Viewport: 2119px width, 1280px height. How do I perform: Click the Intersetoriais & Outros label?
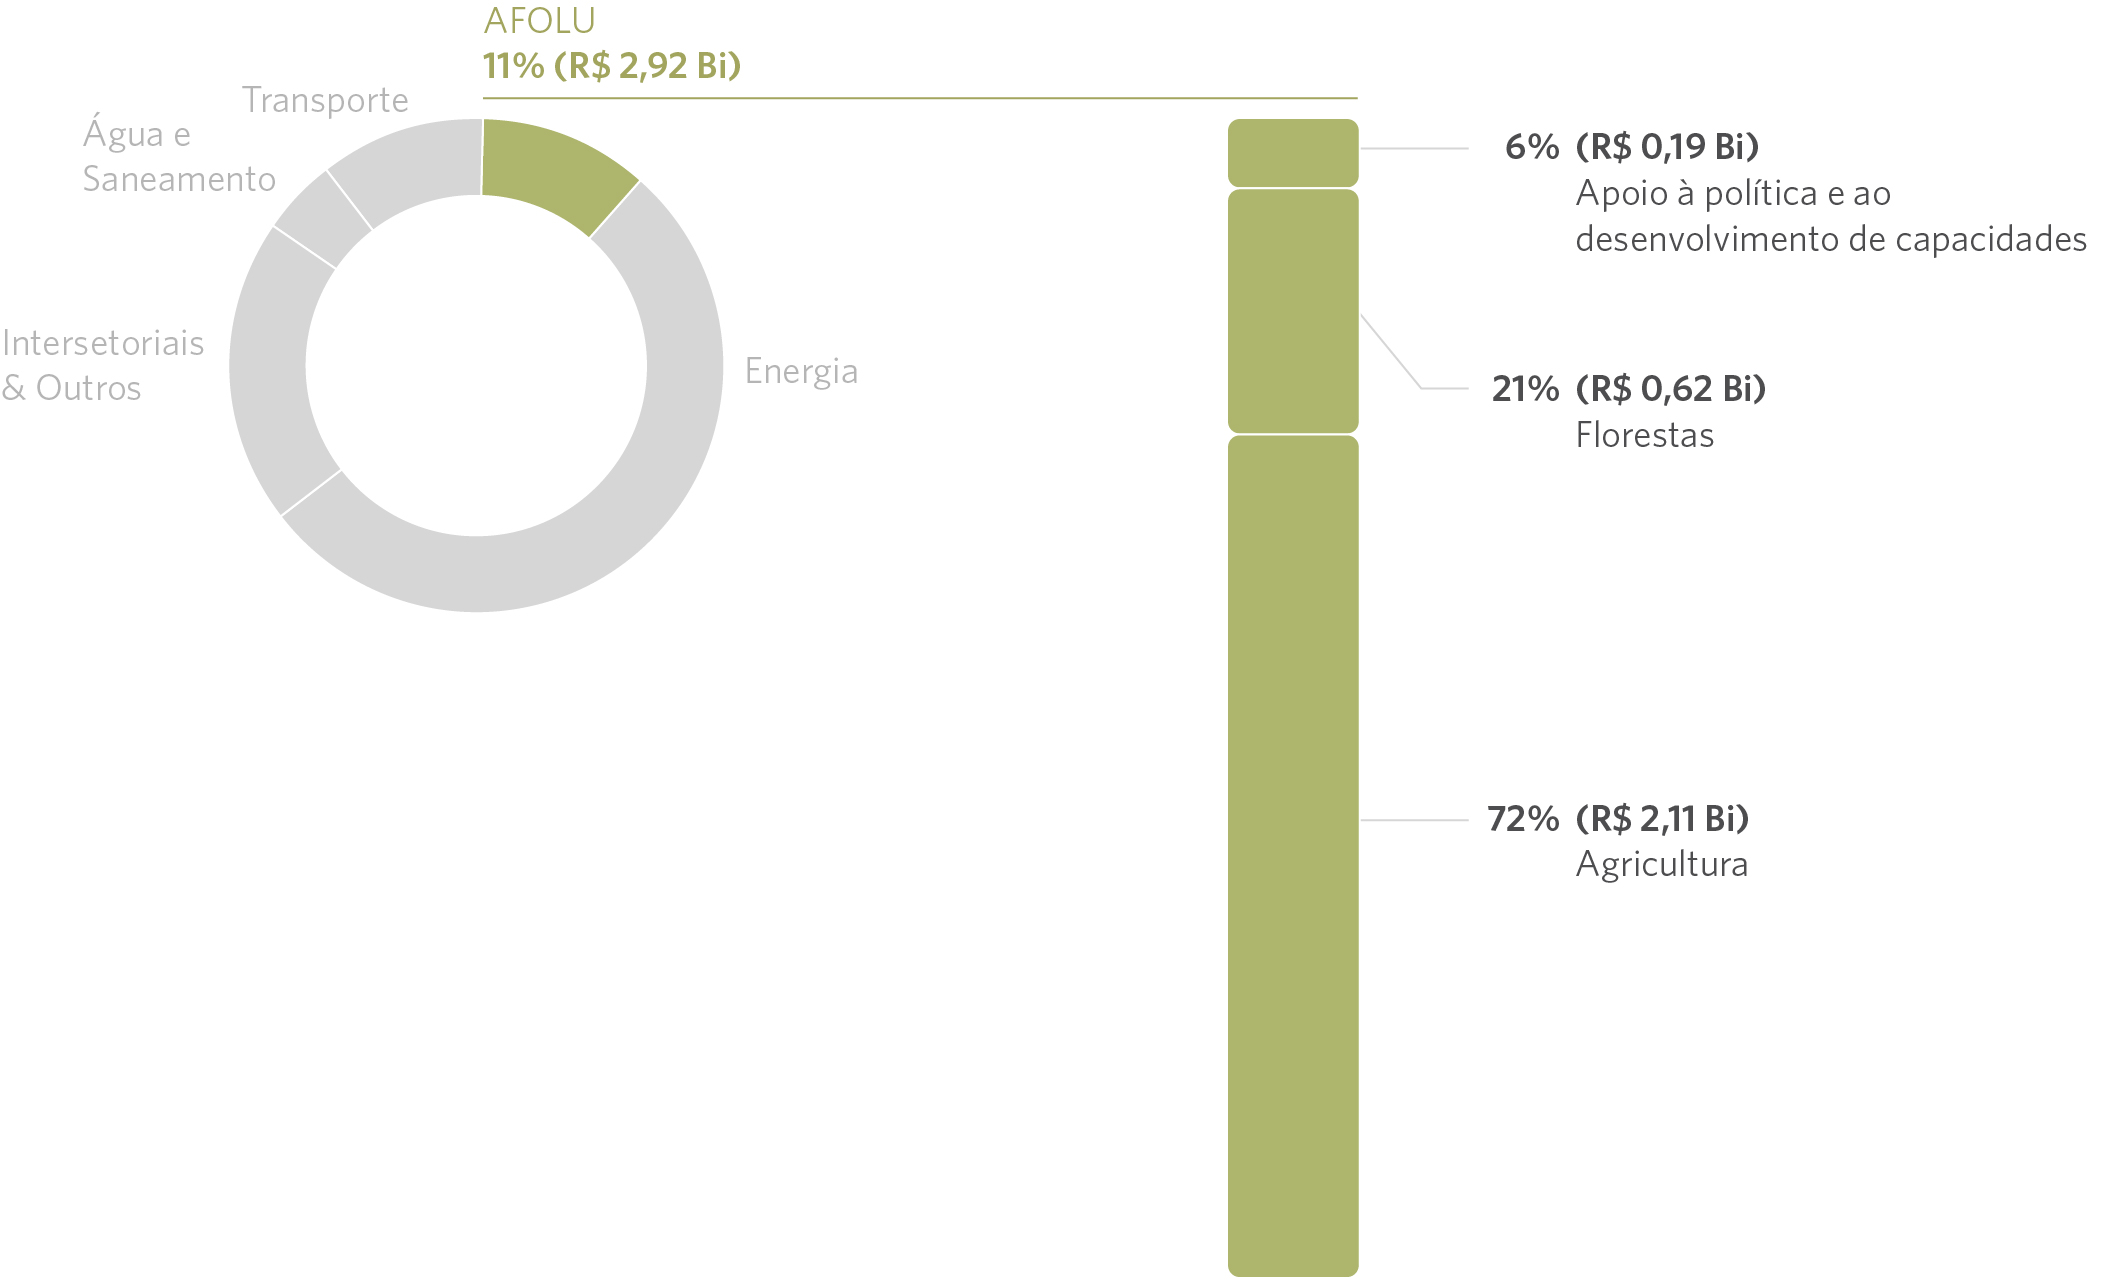click(x=103, y=365)
